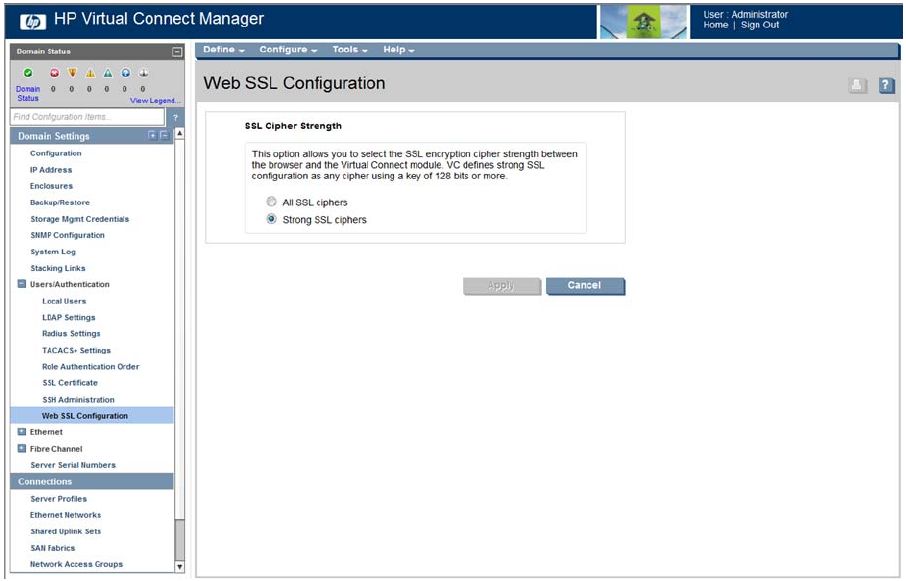This screenshot has height=581, width=906.
Task: Open help with the blue question mark icon
Action: tap(886, 86)
